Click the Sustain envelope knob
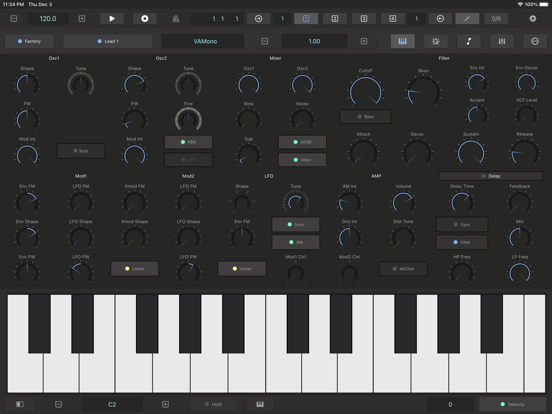Image resolution: width=552 pixels, height=414 pixels. pos(471,153)
